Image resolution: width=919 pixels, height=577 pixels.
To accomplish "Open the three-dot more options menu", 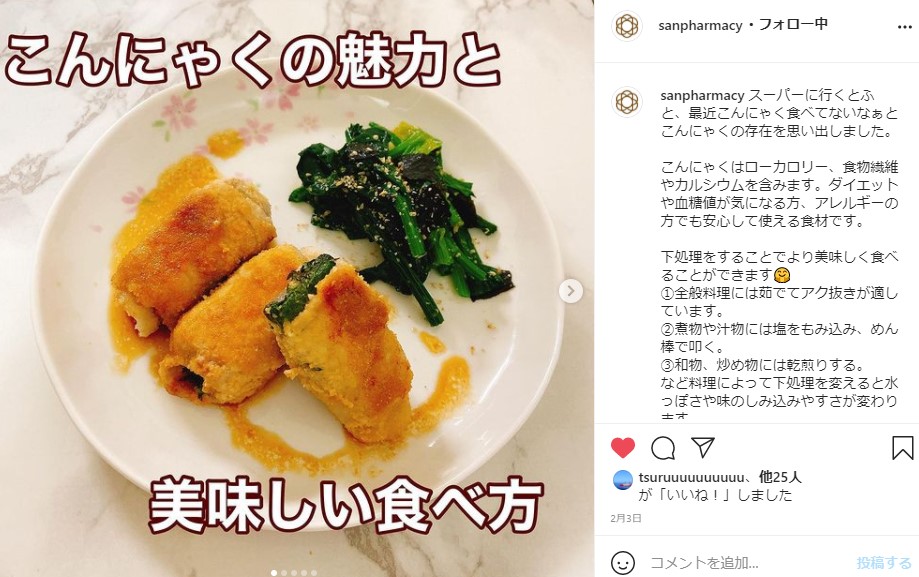I will click(904, 27).
